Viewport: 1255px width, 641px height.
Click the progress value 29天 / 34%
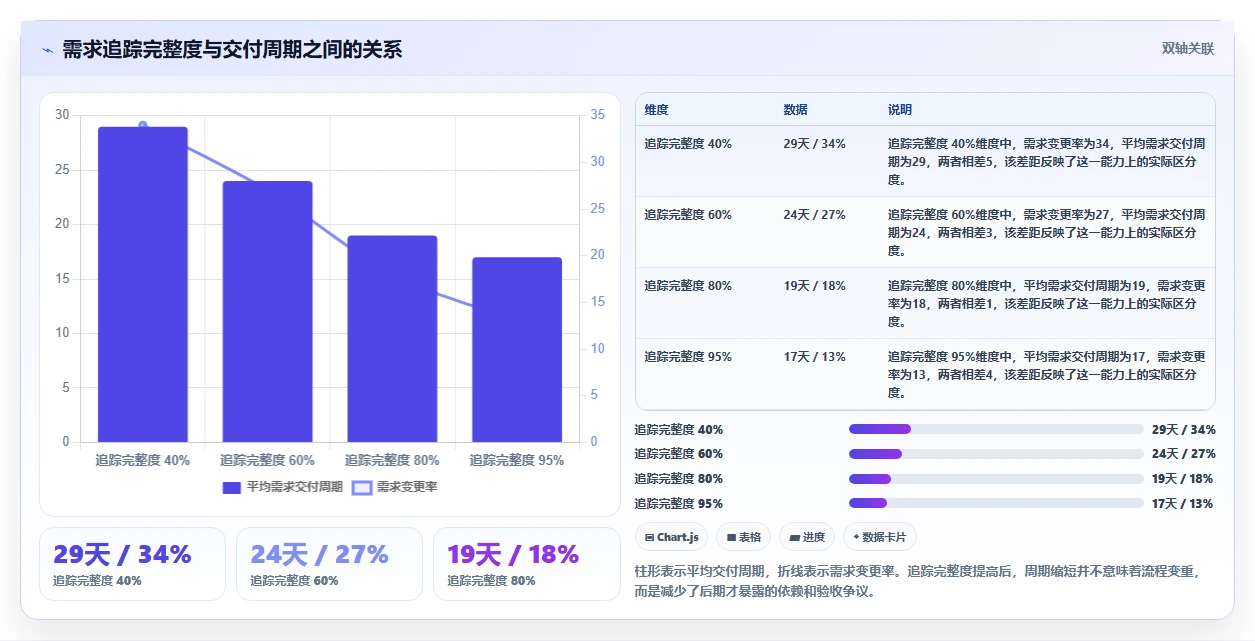[1183, 430]
